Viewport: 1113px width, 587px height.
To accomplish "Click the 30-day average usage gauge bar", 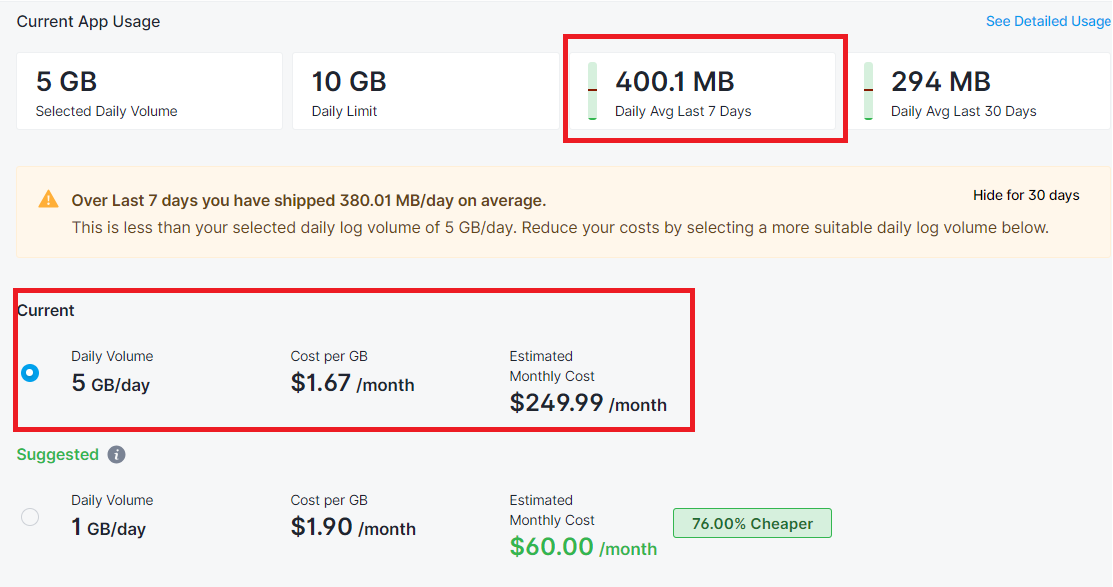I will (x=868, y=91).
